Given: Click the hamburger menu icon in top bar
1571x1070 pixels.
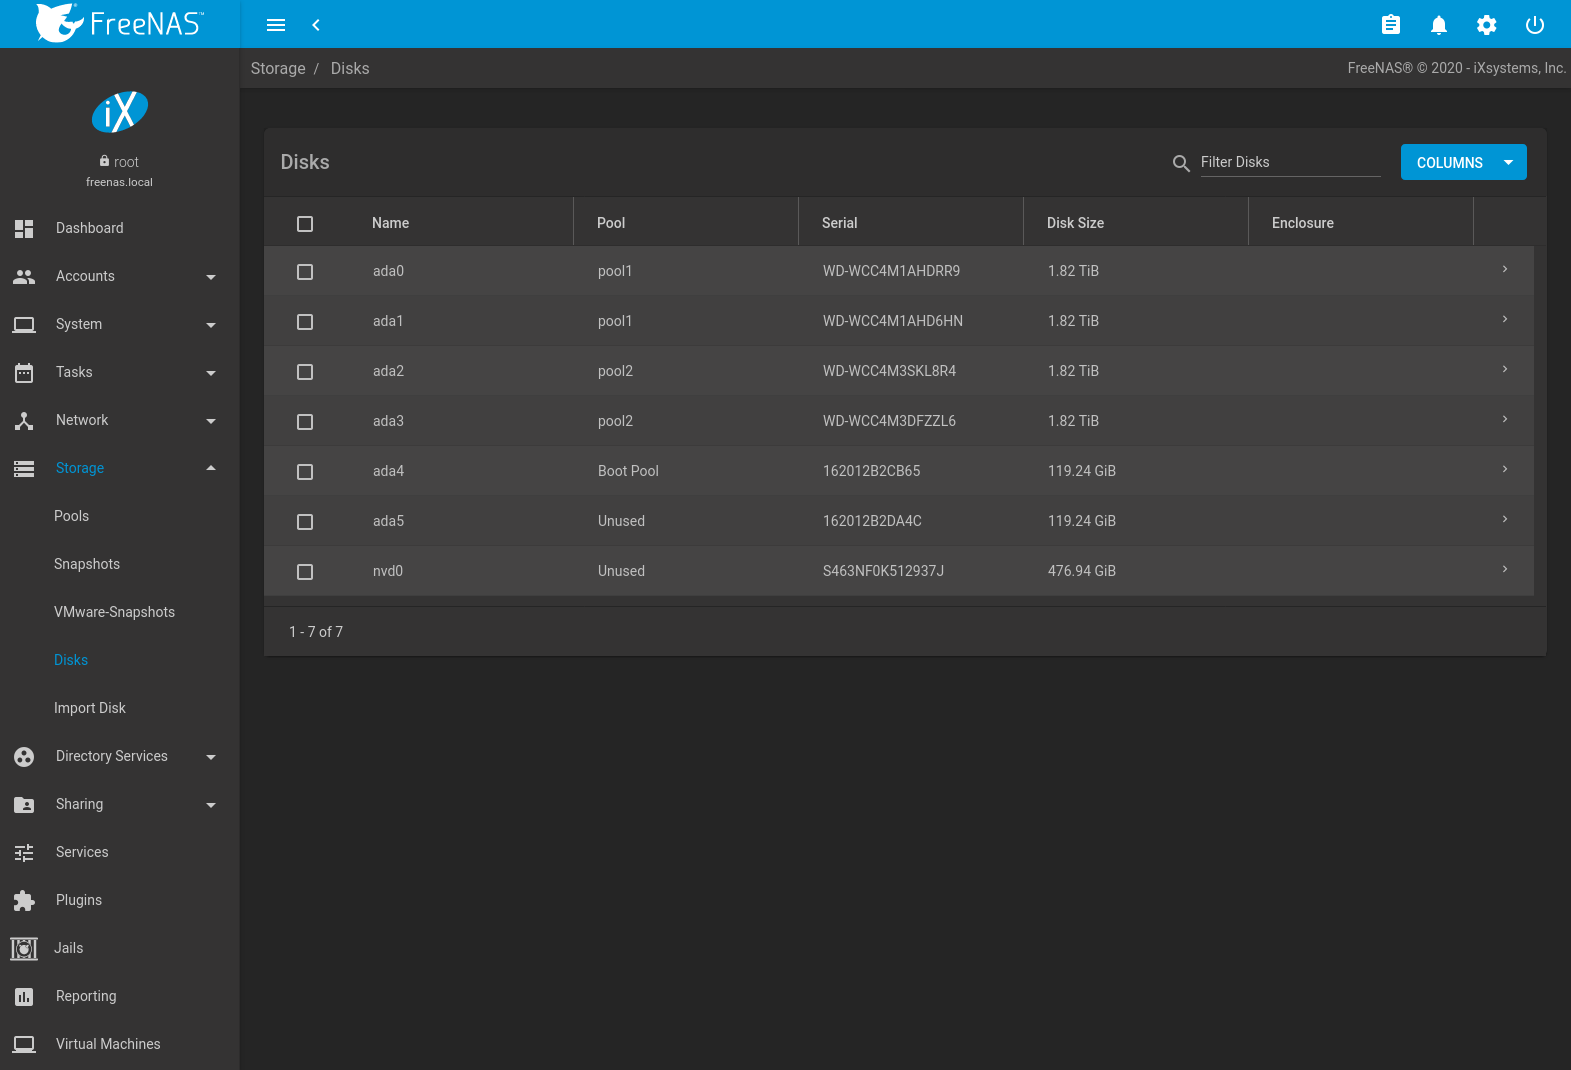Looking at the screenshot, I should click(276, 25).
